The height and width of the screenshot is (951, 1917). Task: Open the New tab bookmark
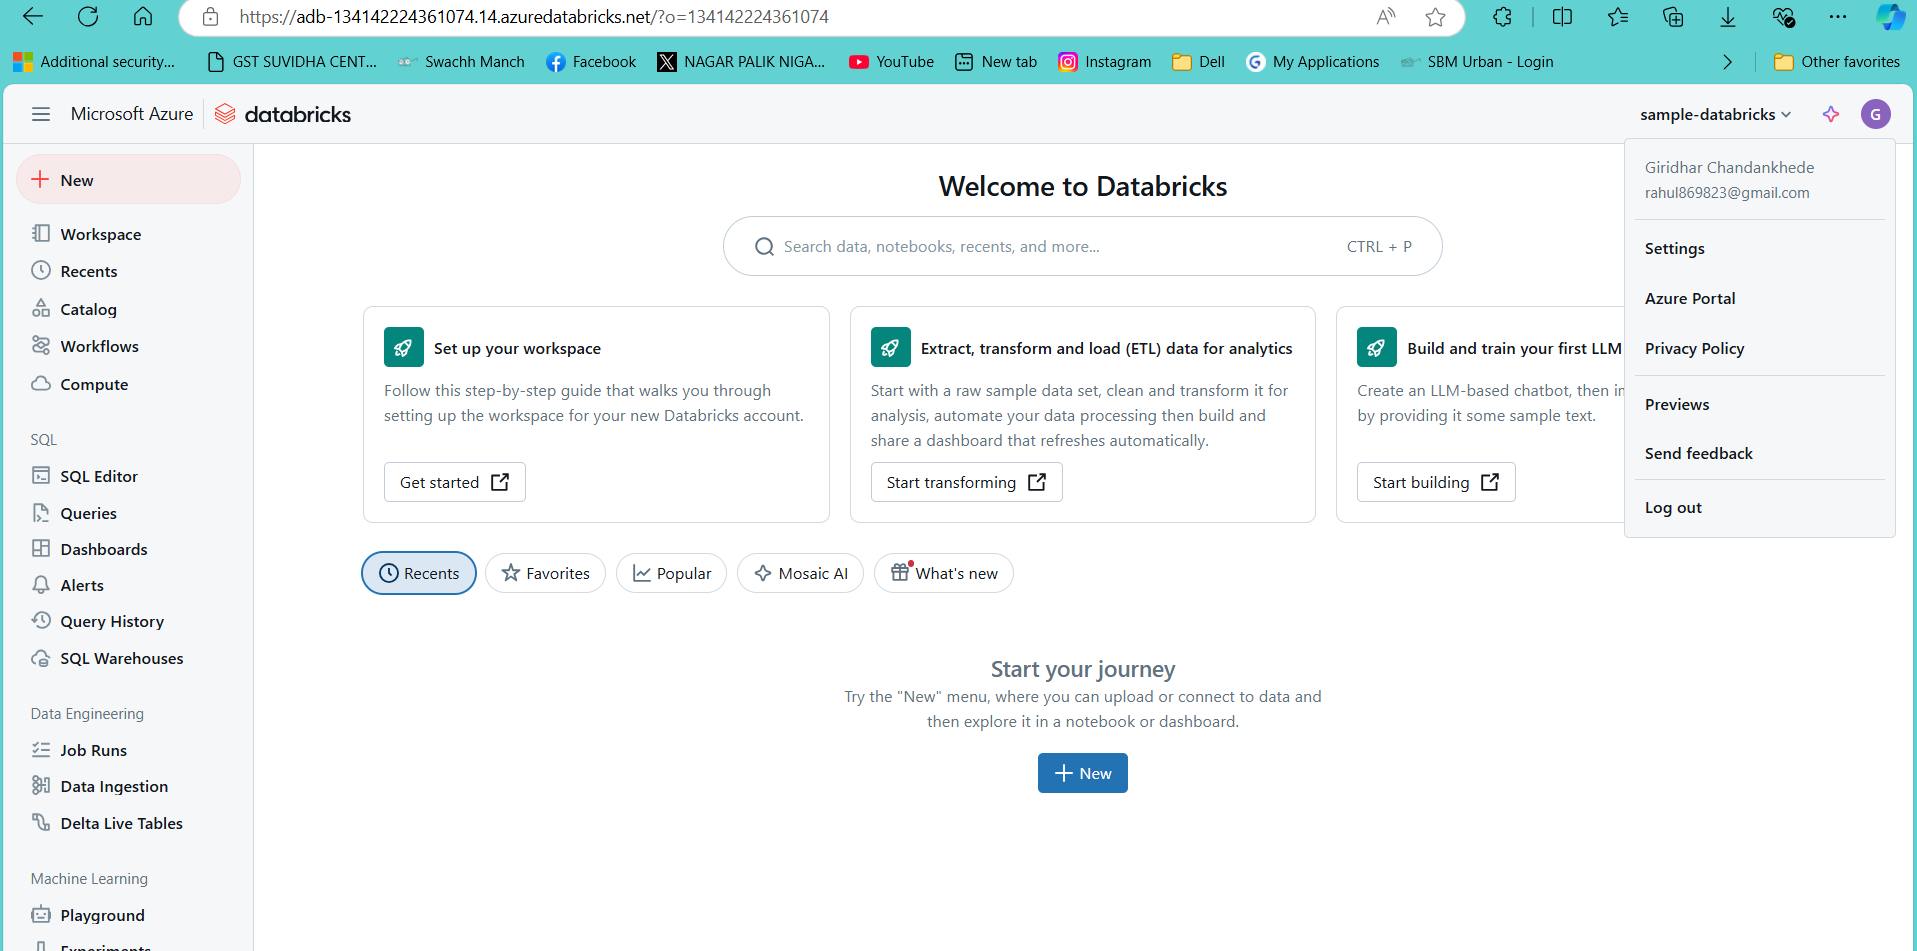tap(996, 62)
